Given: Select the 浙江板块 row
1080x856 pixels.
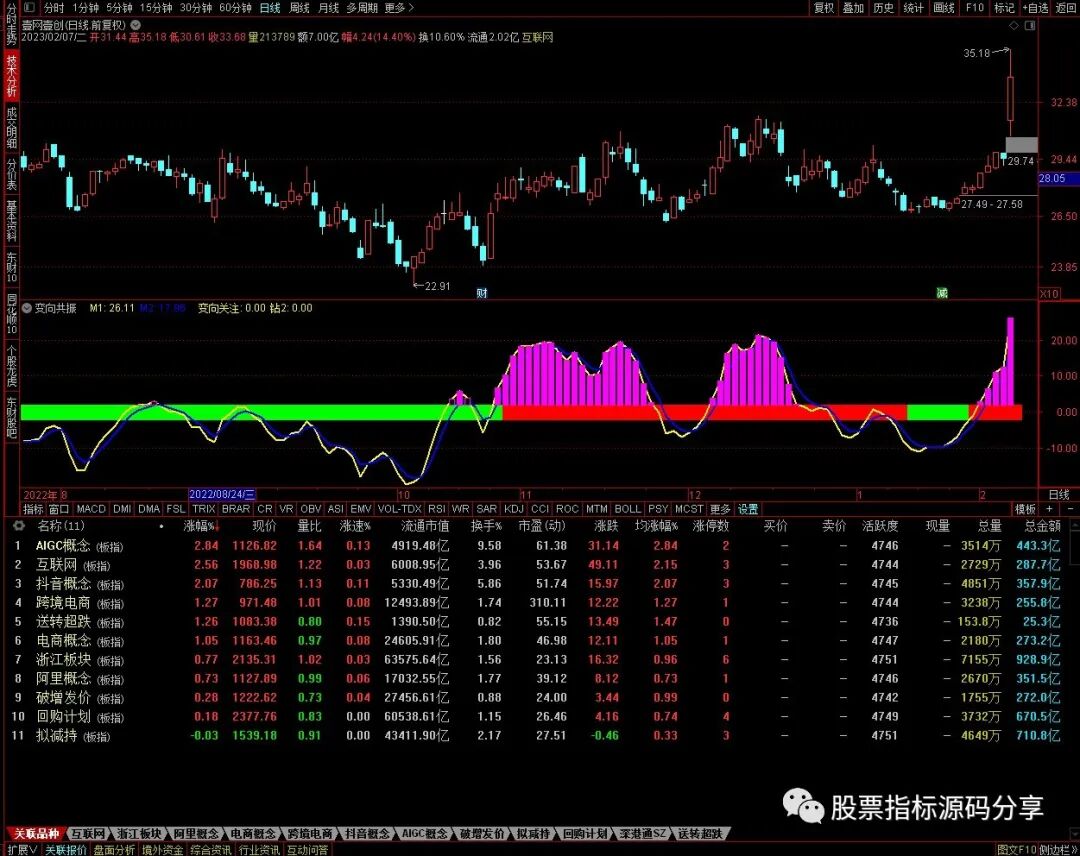Looking at the screenshot, I should tap(536, 659).
